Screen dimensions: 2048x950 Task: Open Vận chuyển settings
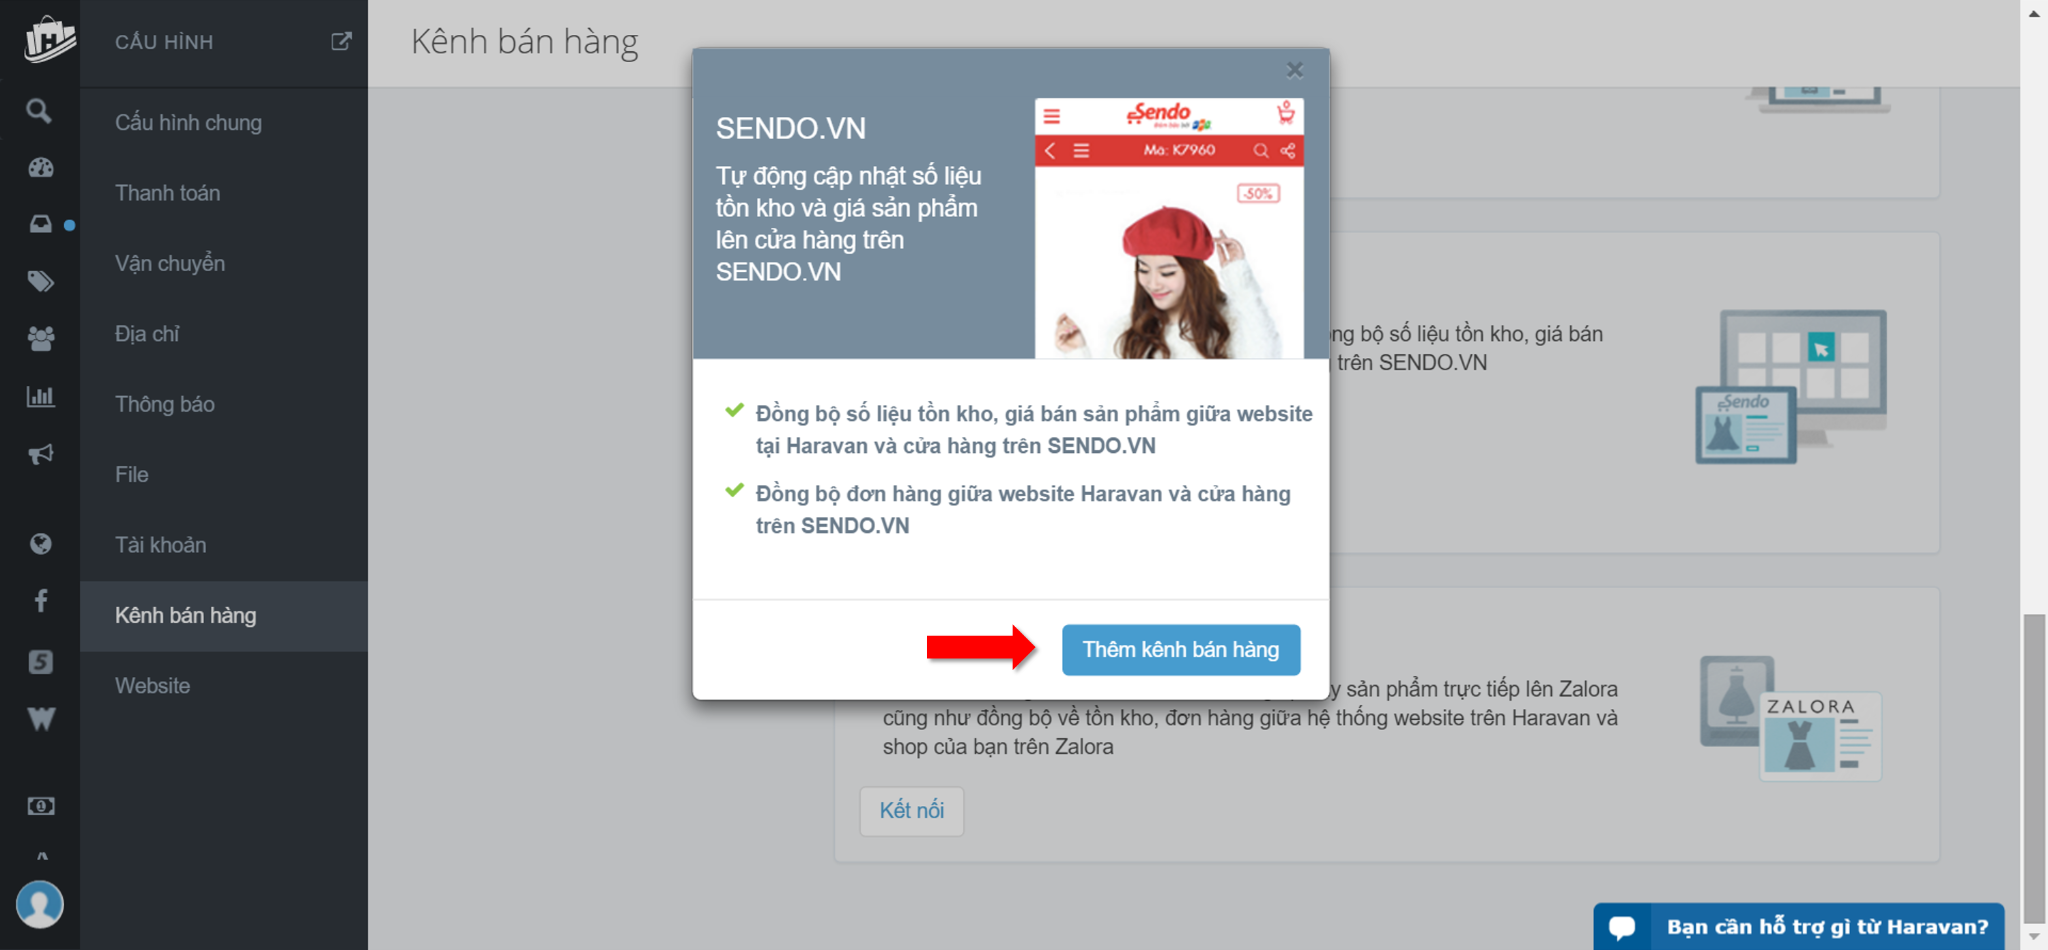170,264
